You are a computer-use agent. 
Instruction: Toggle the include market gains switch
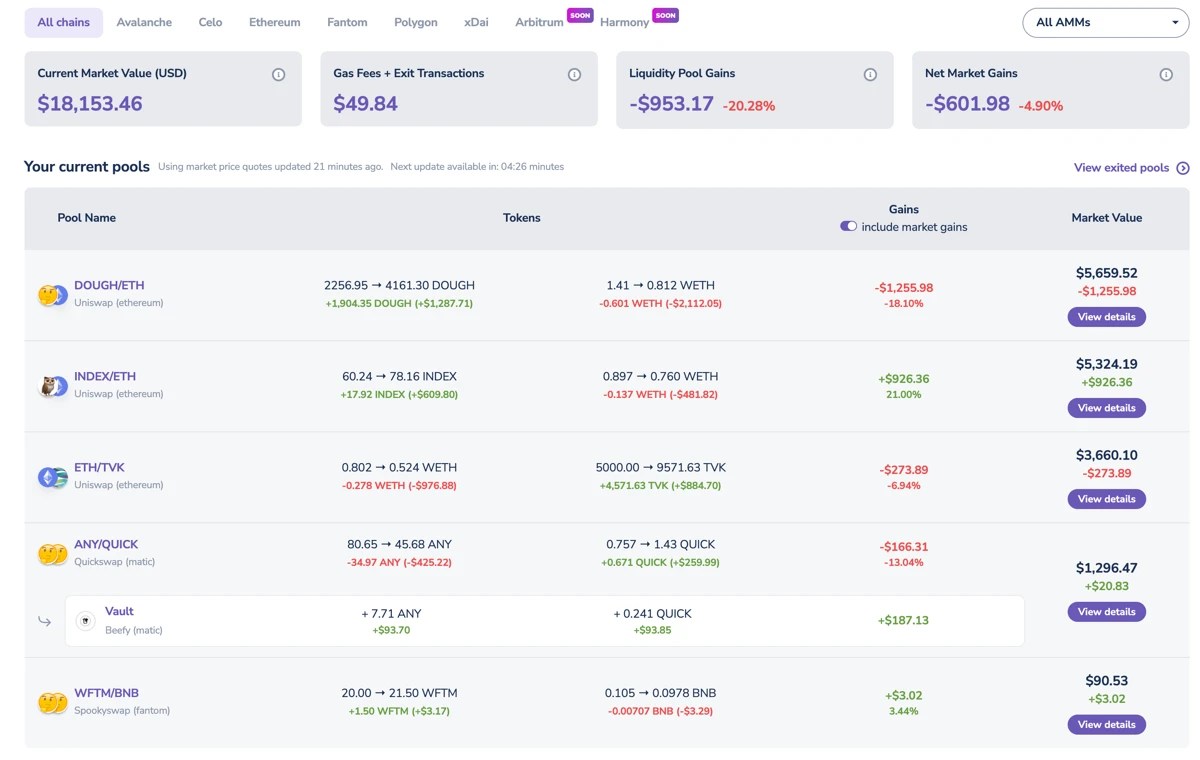click(x=849, y=227)
